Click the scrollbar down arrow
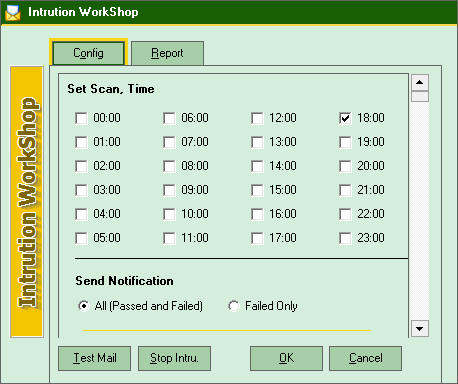Screen dimensions: 458x384 point(420,328)
